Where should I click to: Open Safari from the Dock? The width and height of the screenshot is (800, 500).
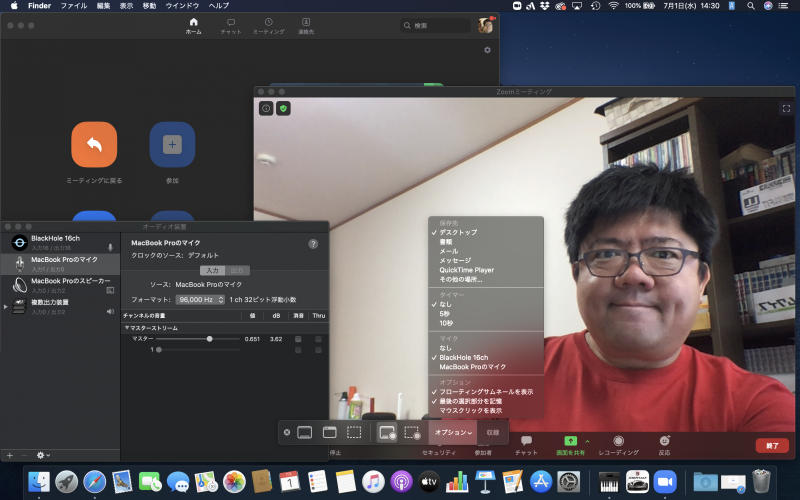tap(95, 482)
